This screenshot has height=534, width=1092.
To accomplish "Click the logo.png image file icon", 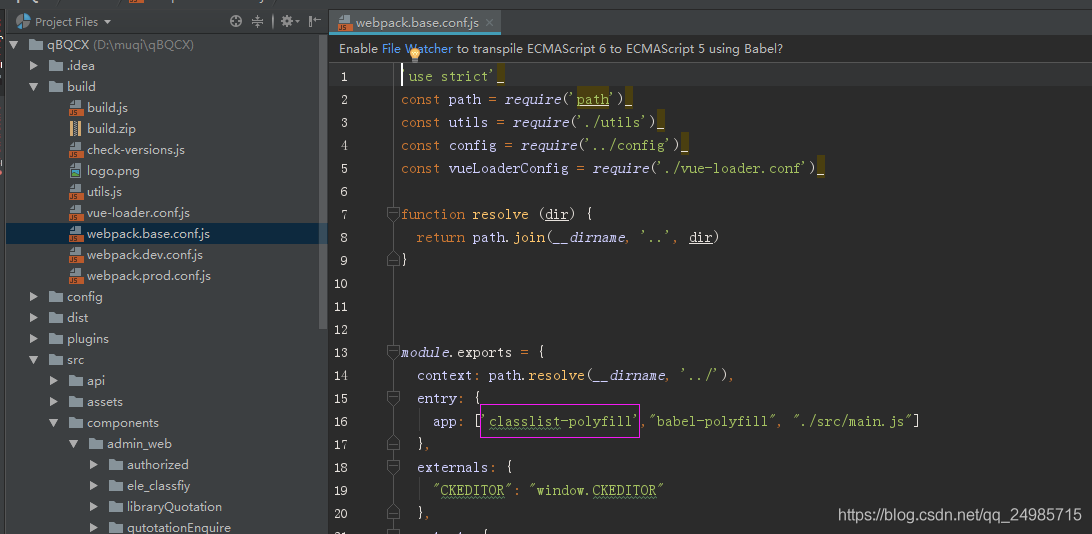I will tap(76, 170).
